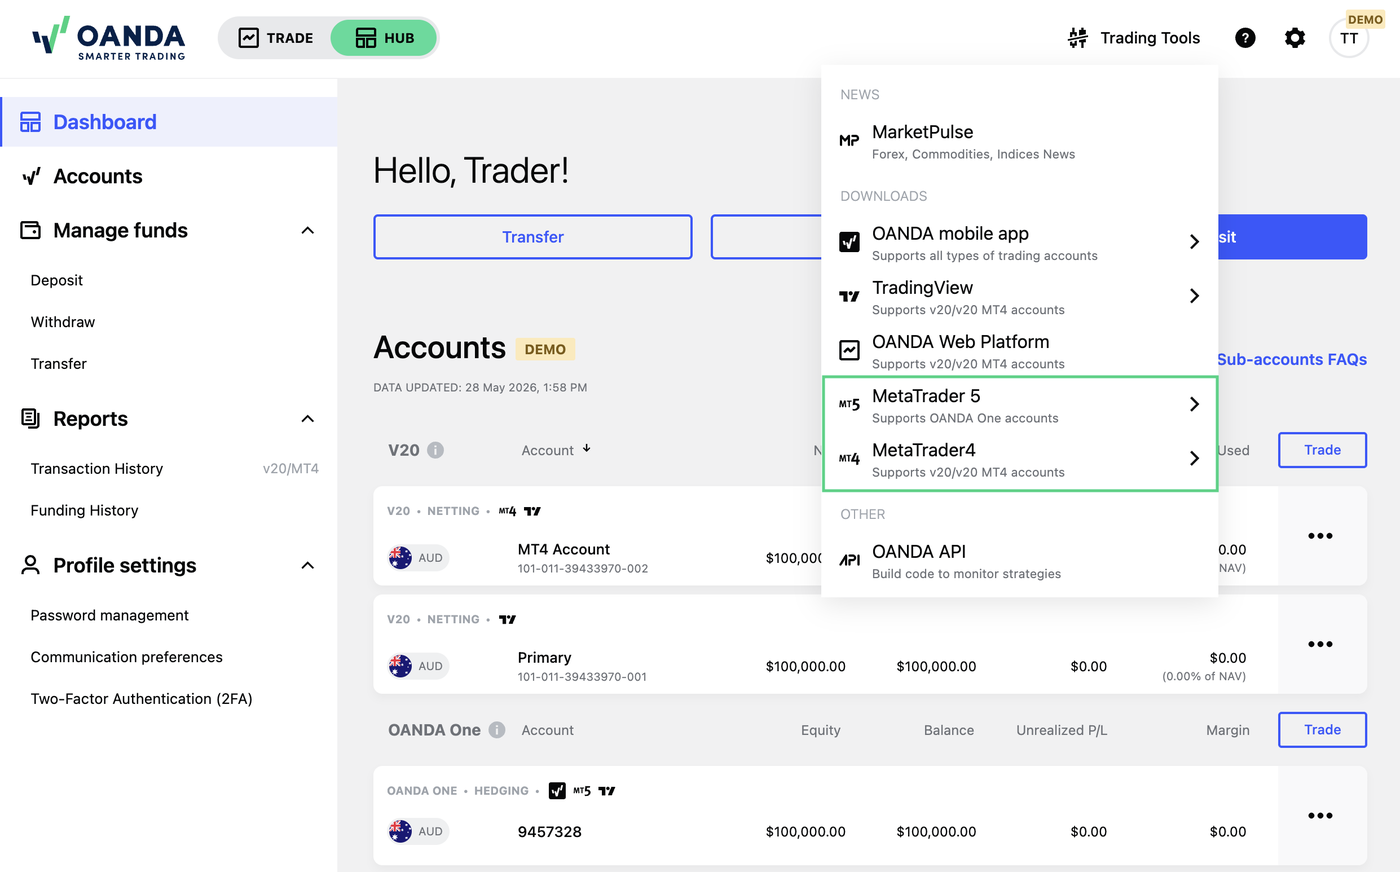
Task: Collapse the Profile settings section
Action: click(x=308, y=566)
